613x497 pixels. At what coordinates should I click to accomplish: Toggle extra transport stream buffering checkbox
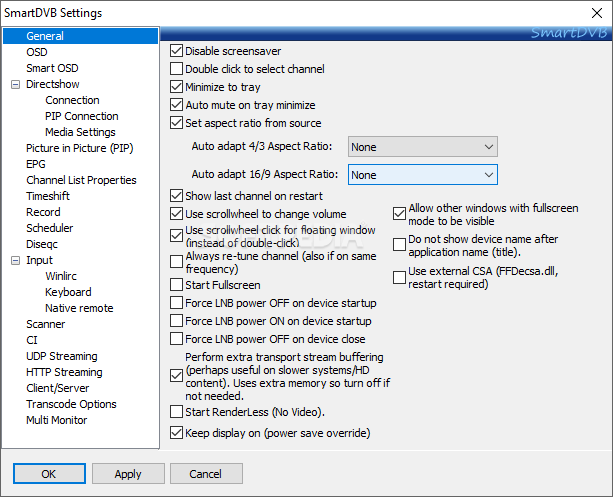176,376
